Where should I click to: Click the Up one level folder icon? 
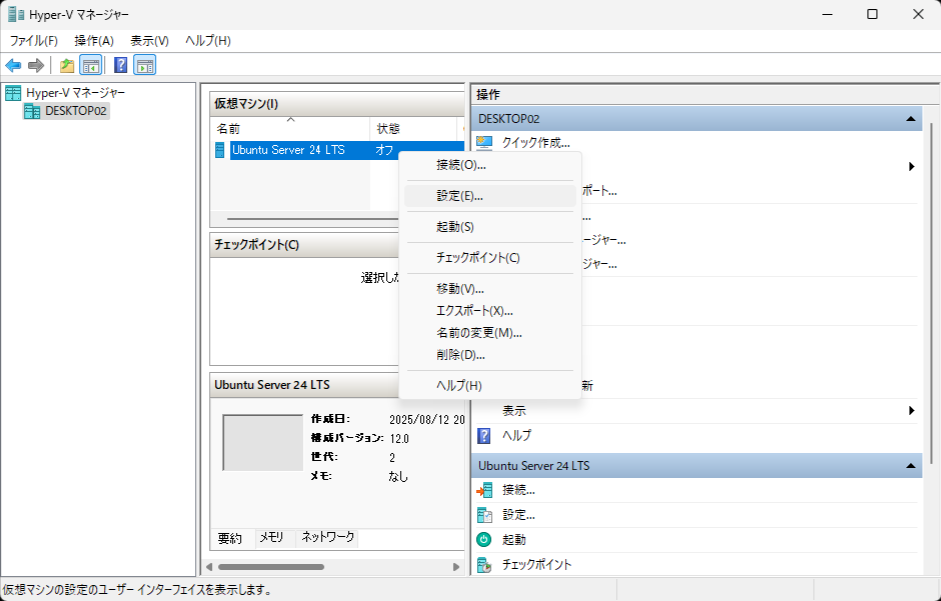(x=67, y=65)
